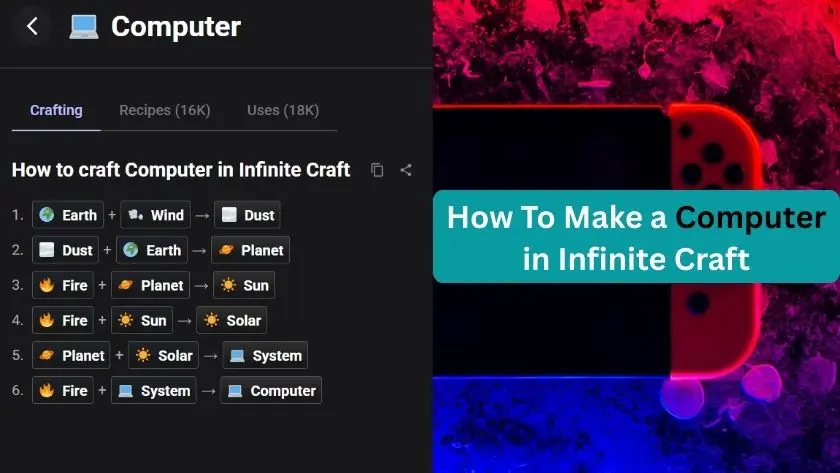Viewport: 840px width, 473px height.
Task: Select Fire ingredient in step 6
Action: pos(63,391)
